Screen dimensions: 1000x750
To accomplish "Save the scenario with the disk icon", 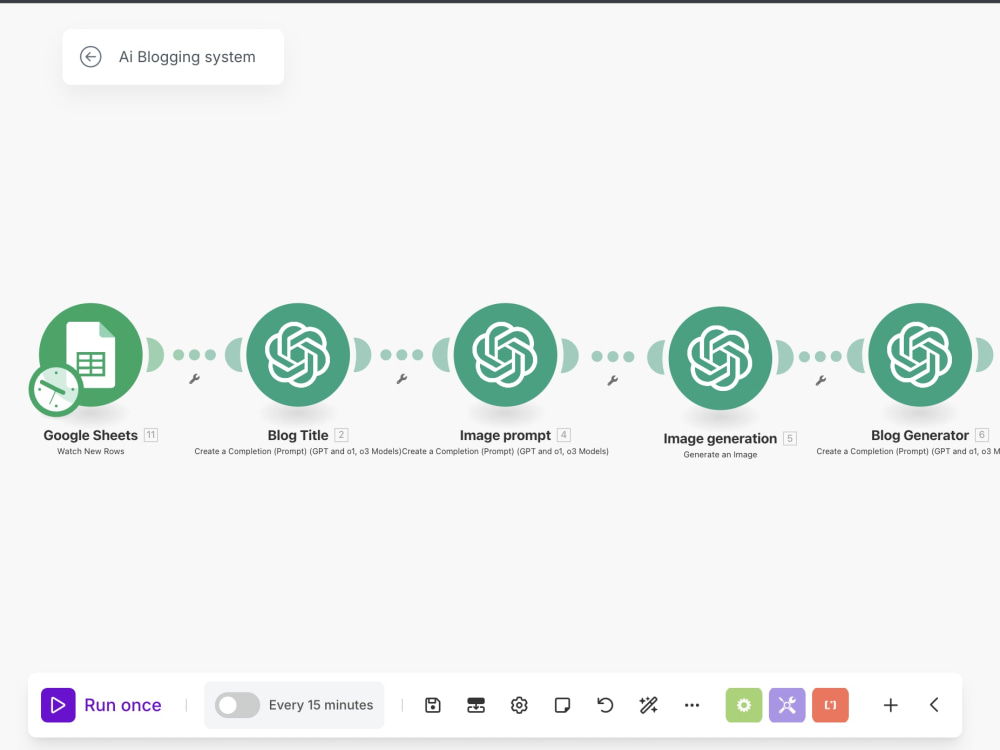I will pos(433,705).
